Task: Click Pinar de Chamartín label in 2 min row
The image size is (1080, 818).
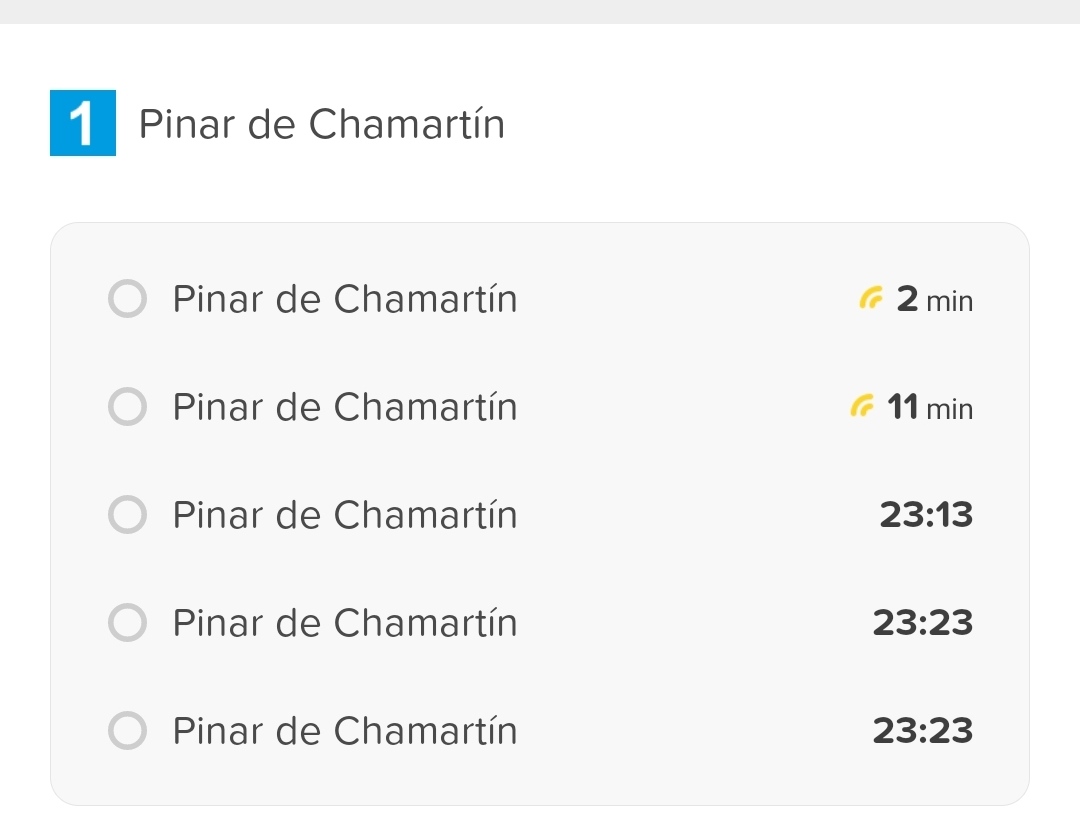Action: (345, 299)
